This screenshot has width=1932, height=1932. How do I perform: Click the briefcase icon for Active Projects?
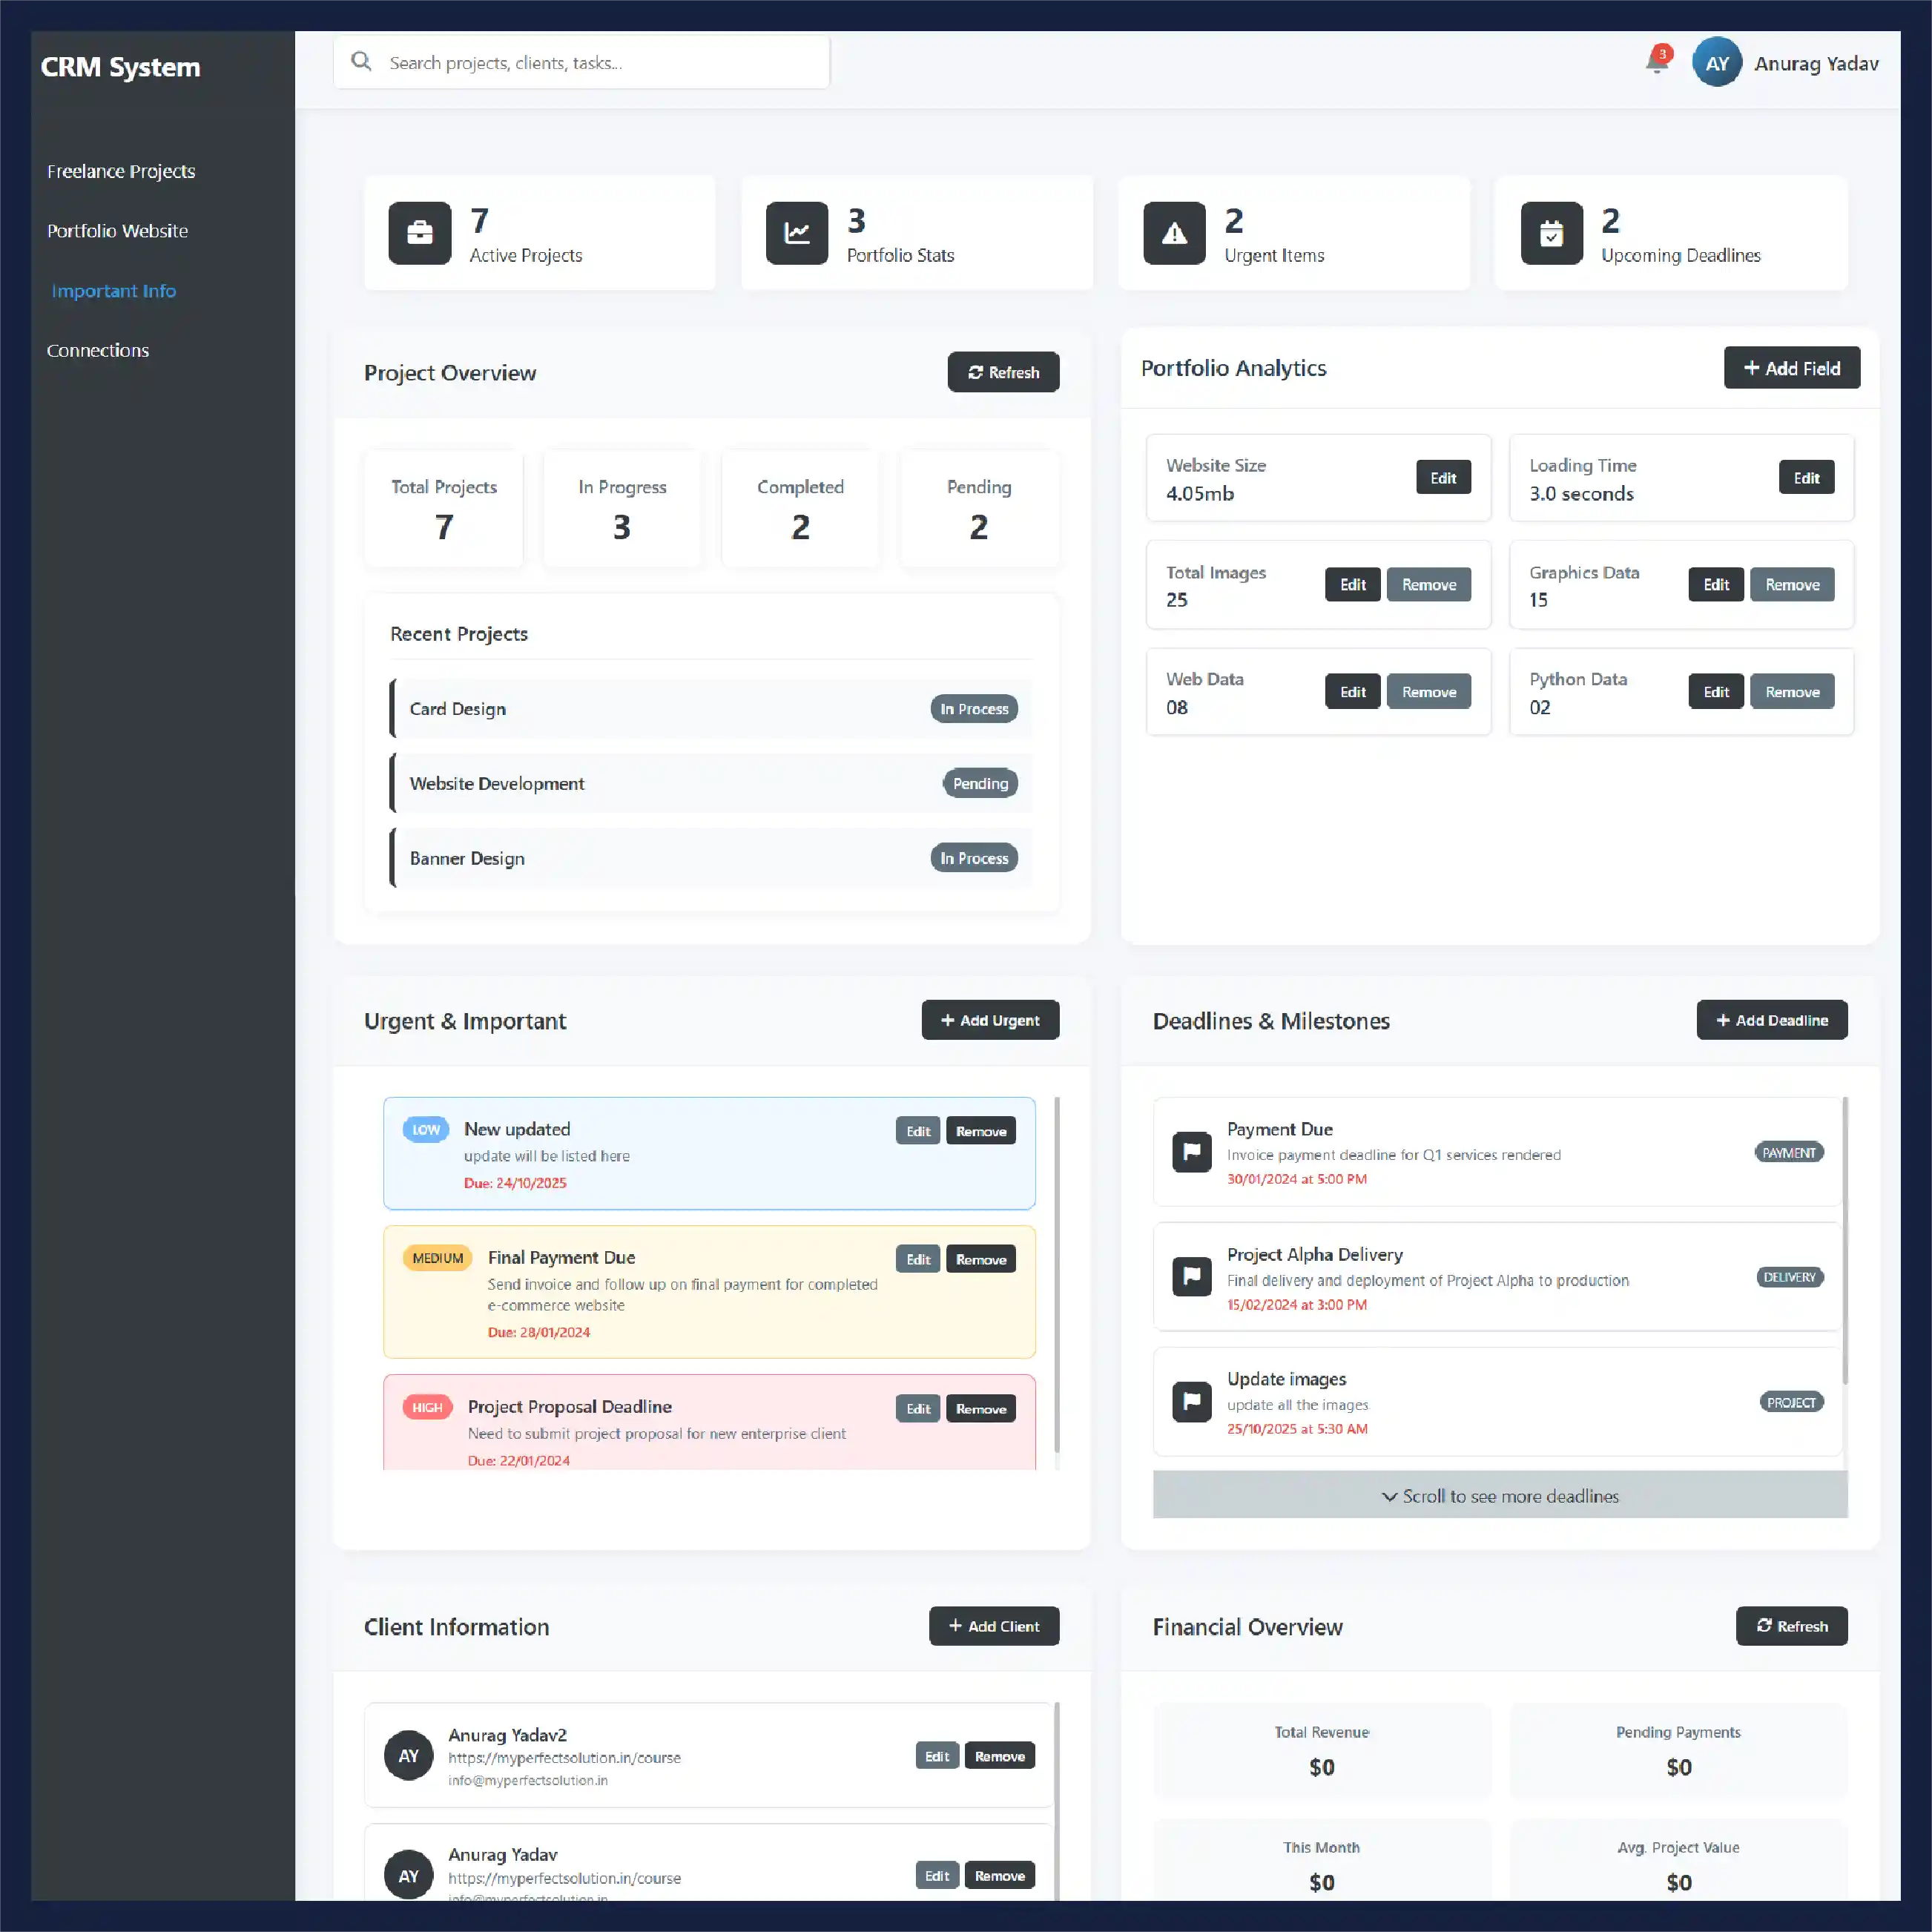coord(420,233)
